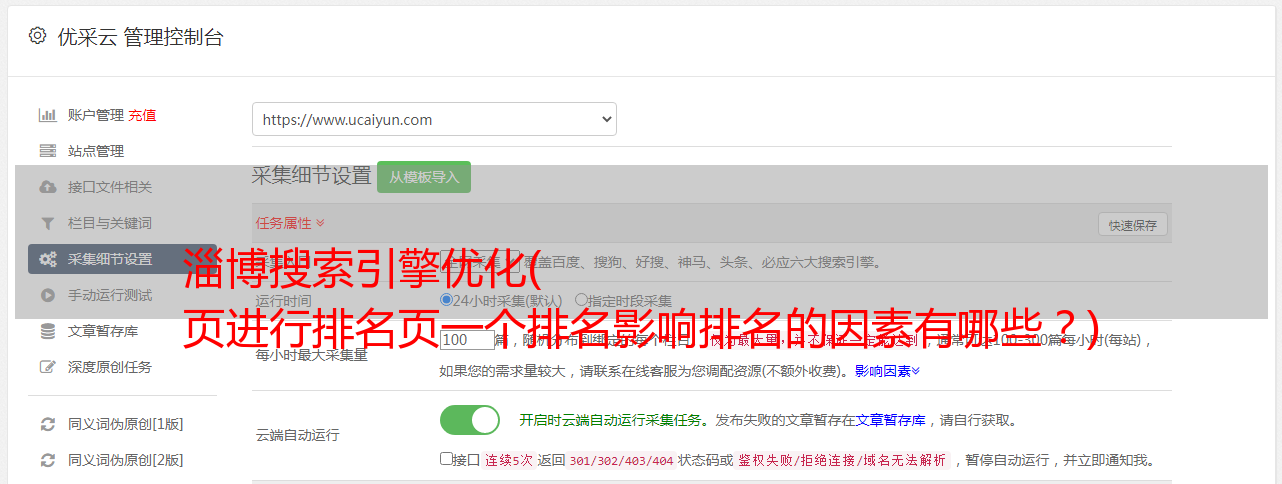
Task: Select the 24小时采集(默认) radio option
Action: (446, 300)
